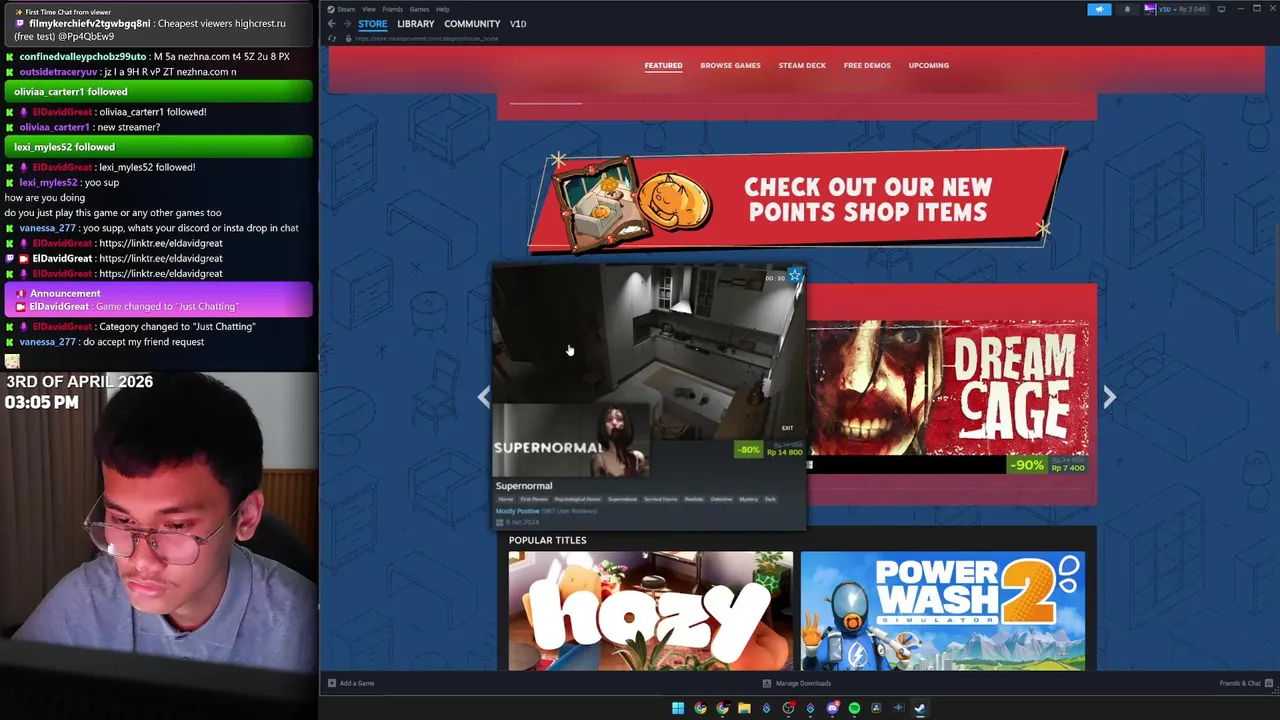Open the Friends menu
Screen dimensions: 1280x720
392,9
